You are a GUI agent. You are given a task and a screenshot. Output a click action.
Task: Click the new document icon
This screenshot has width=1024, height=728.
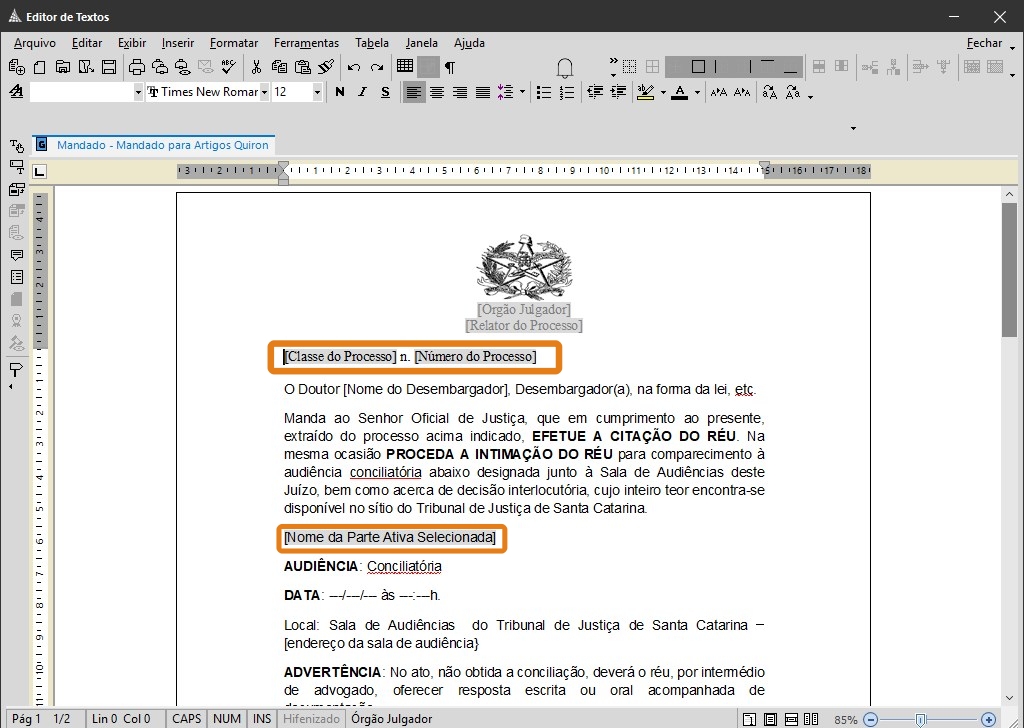coord(40,67)
